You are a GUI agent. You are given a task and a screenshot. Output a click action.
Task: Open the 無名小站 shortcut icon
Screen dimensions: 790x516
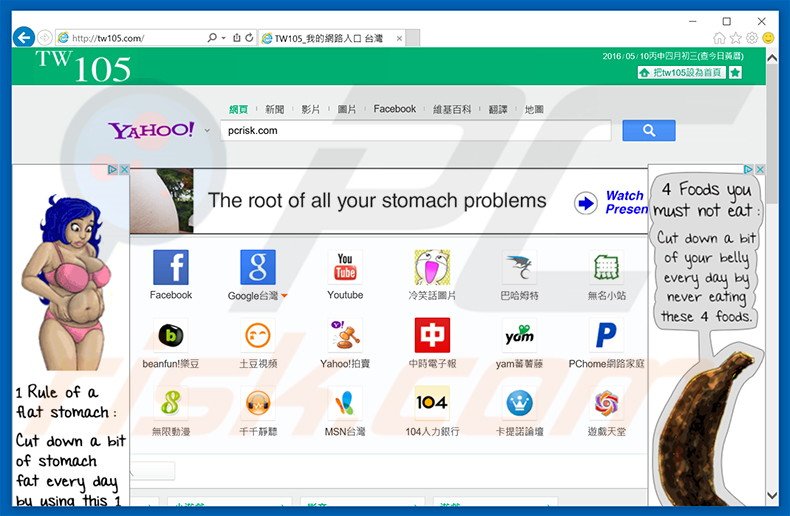(607, 268)
